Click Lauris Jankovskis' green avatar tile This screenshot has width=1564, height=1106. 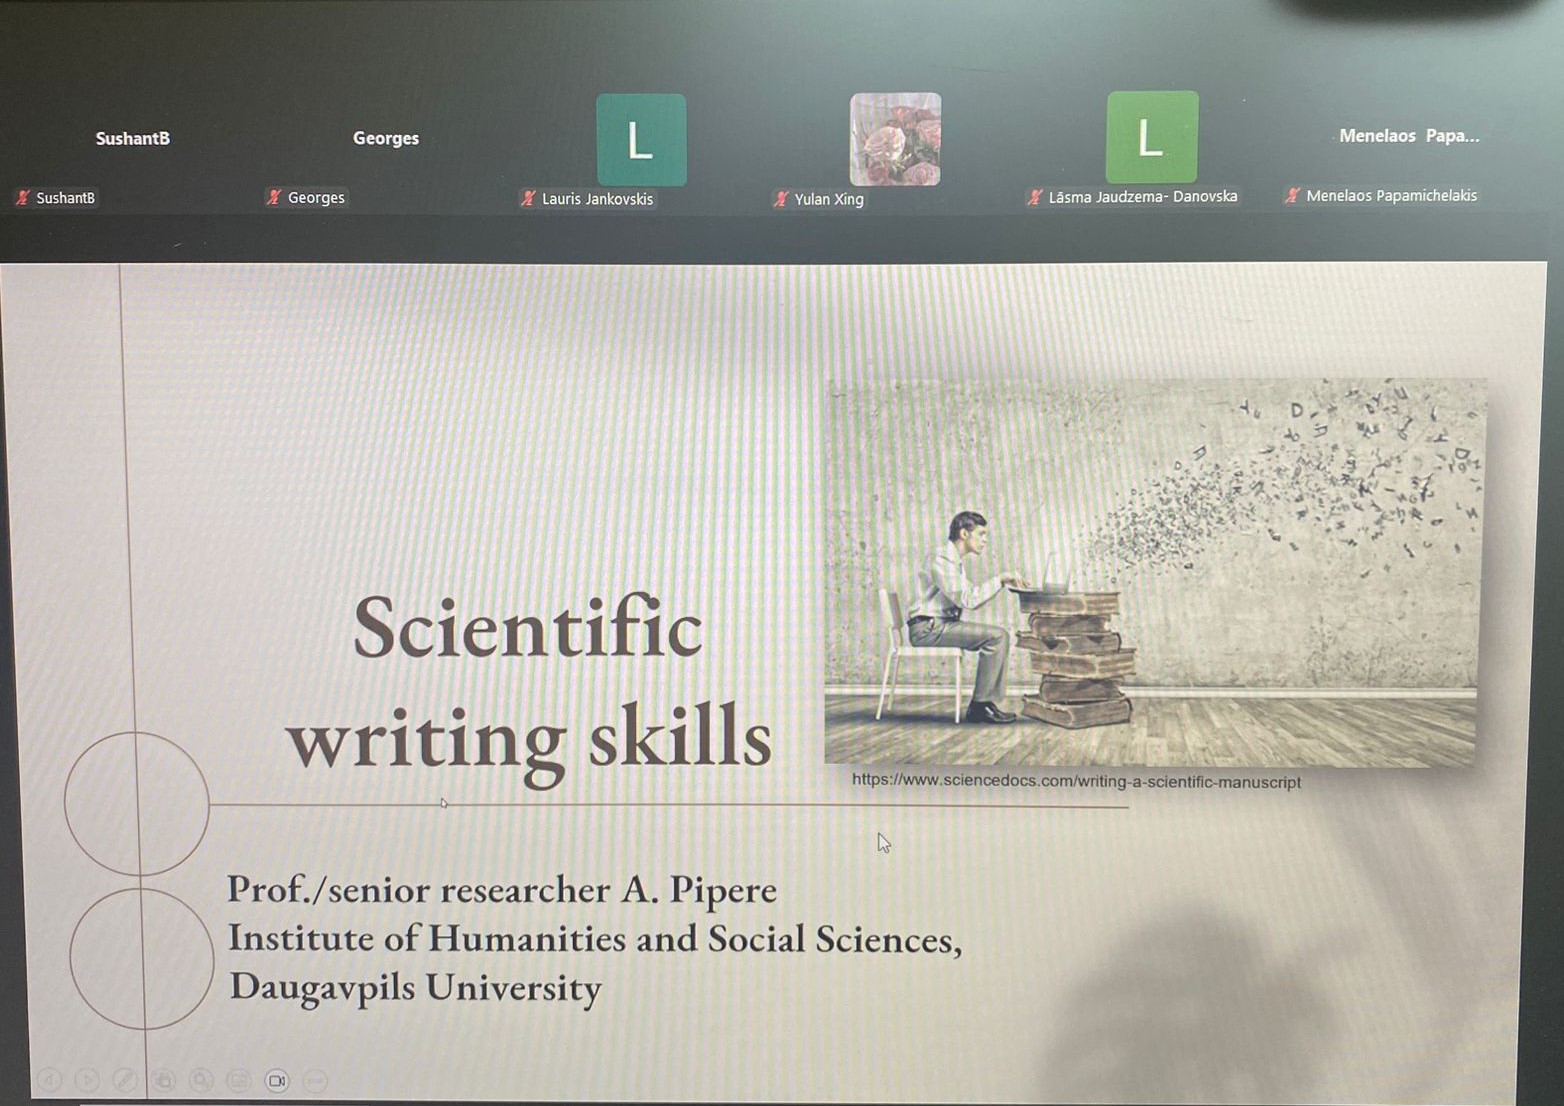tap(641, 140)
